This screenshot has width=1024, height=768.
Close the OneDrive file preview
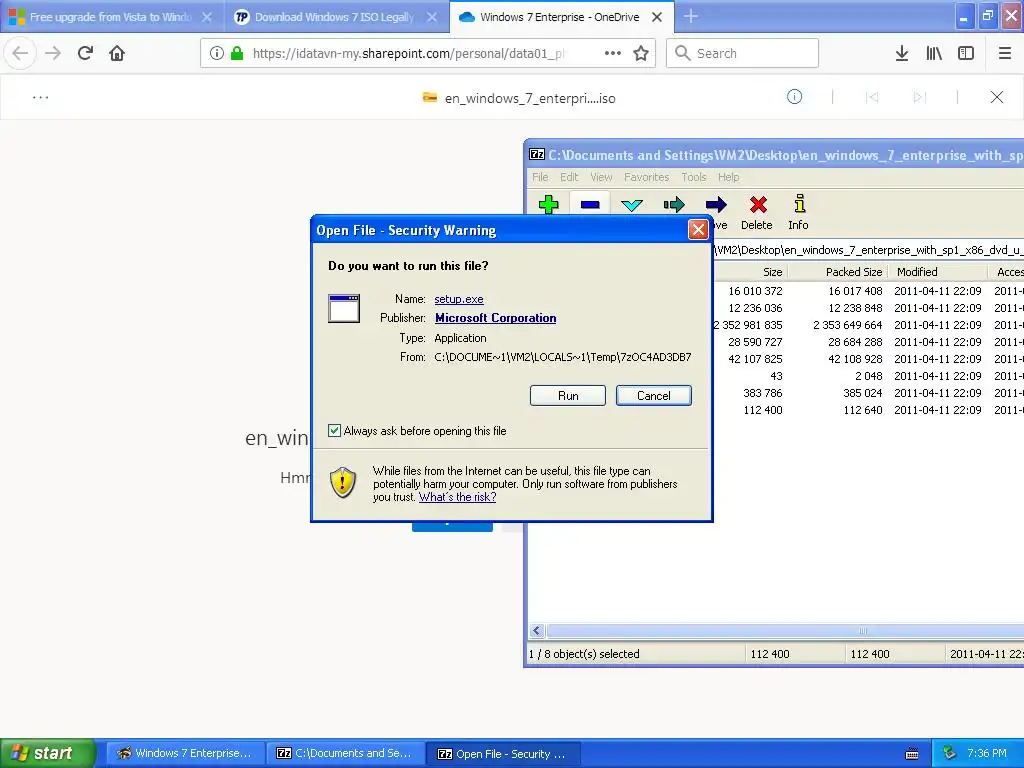(x=997, y=97)
